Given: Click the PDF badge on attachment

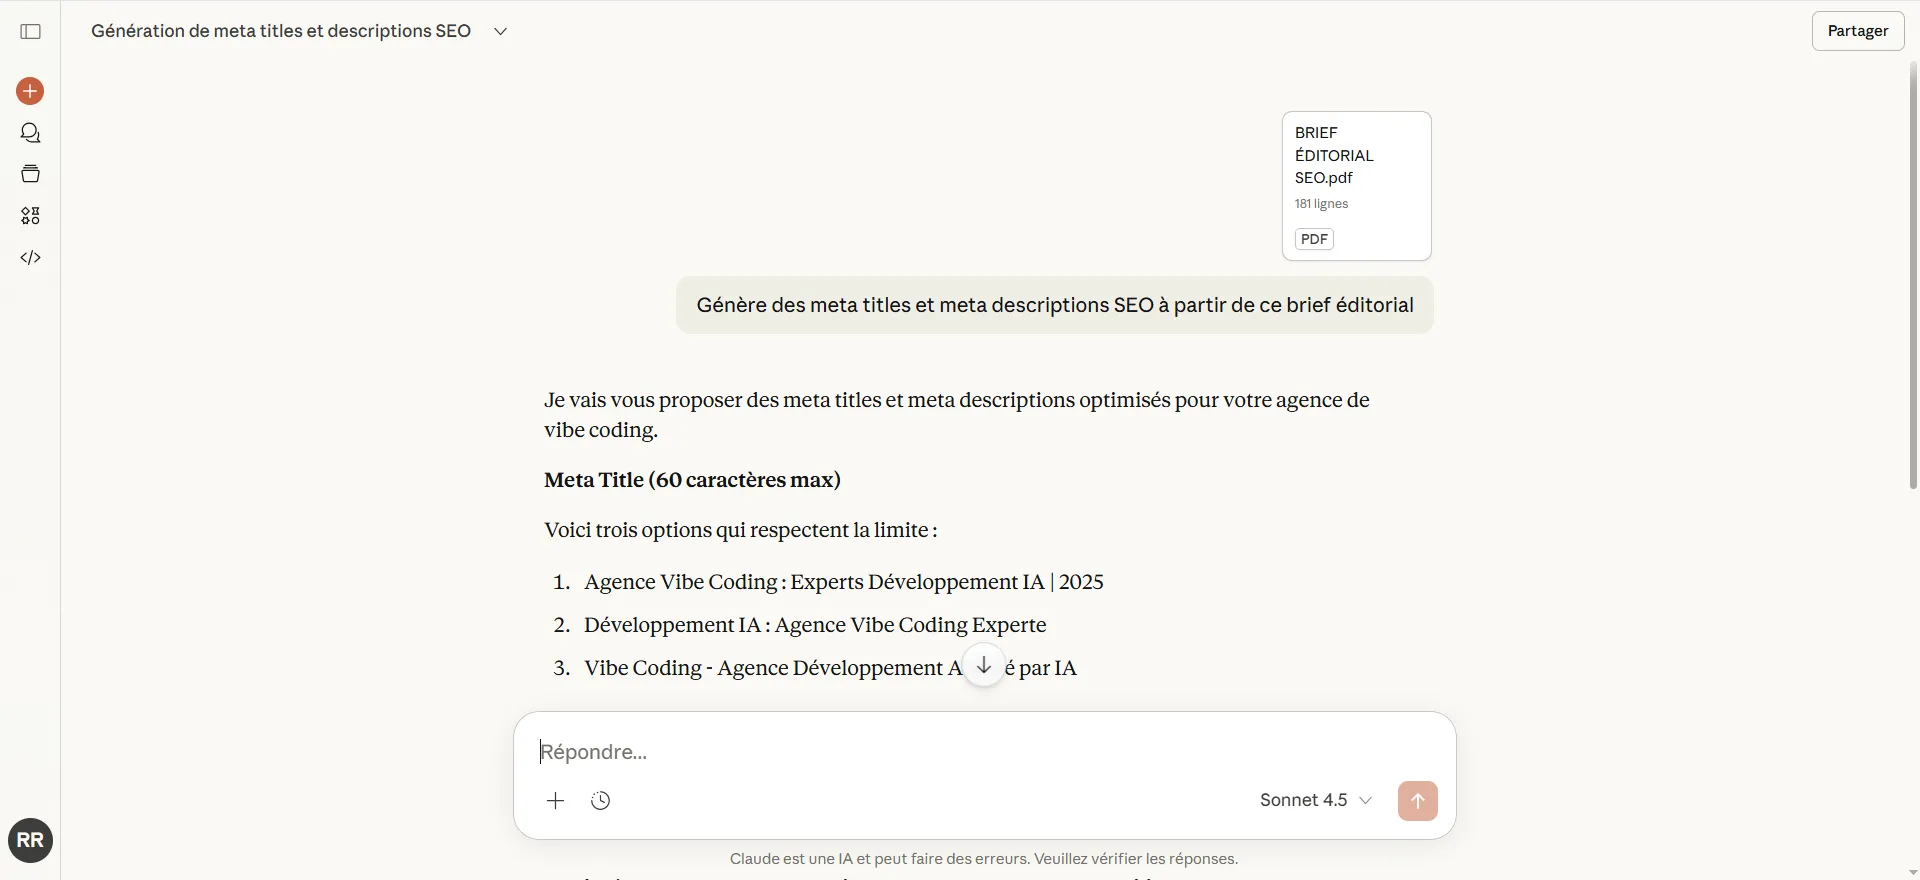Looking at the screenshot, I should [1314, 239].
